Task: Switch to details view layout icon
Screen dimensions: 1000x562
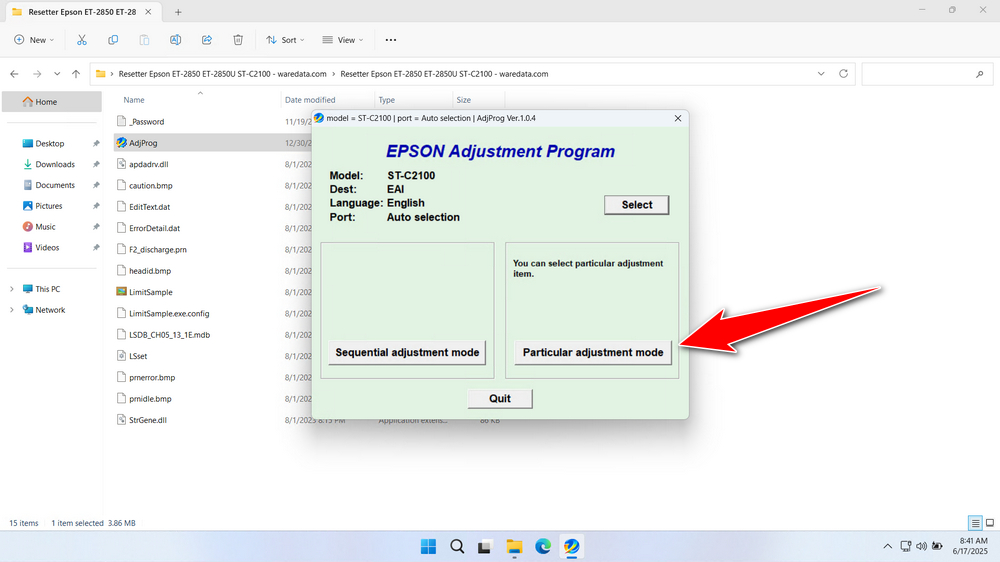Action: [x=975, y=523]
